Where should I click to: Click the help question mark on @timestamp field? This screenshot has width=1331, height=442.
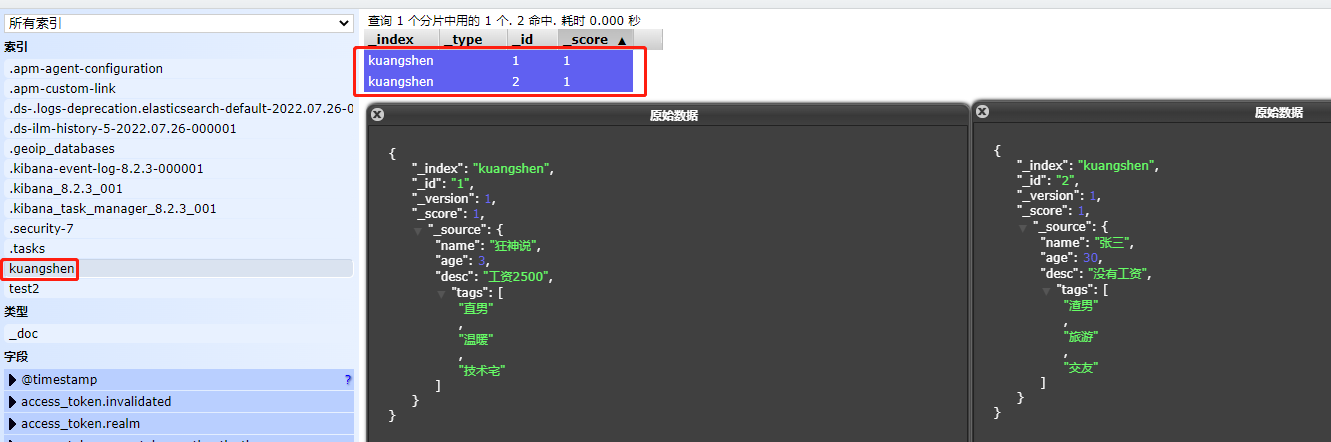[348, 380]
